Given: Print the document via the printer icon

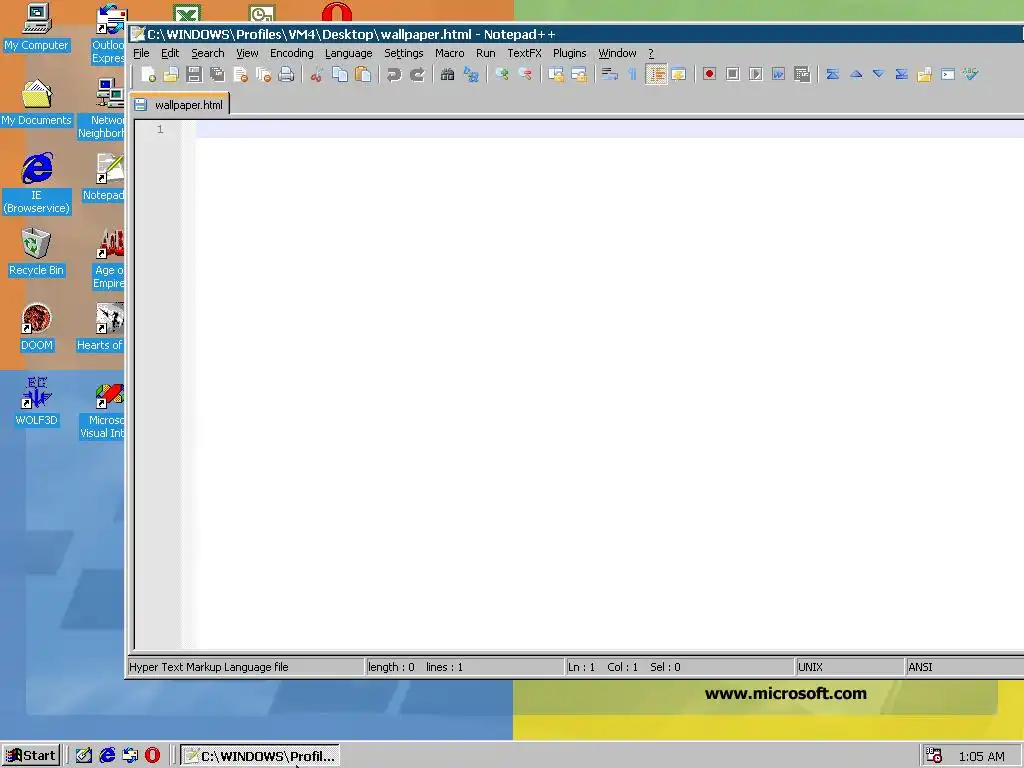Looking at the screenshot, I should click(286, 74).
